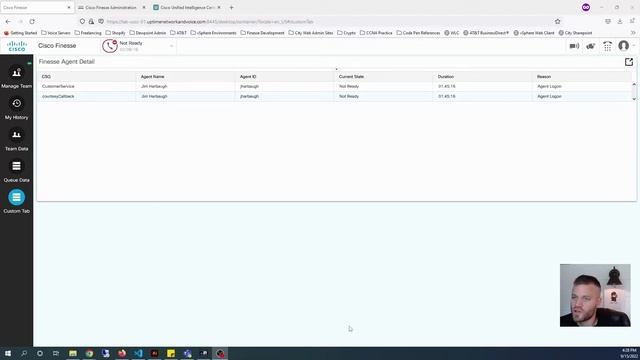Open File Explorer from the taskbar
640x360 pixels.
coord(73,353)
